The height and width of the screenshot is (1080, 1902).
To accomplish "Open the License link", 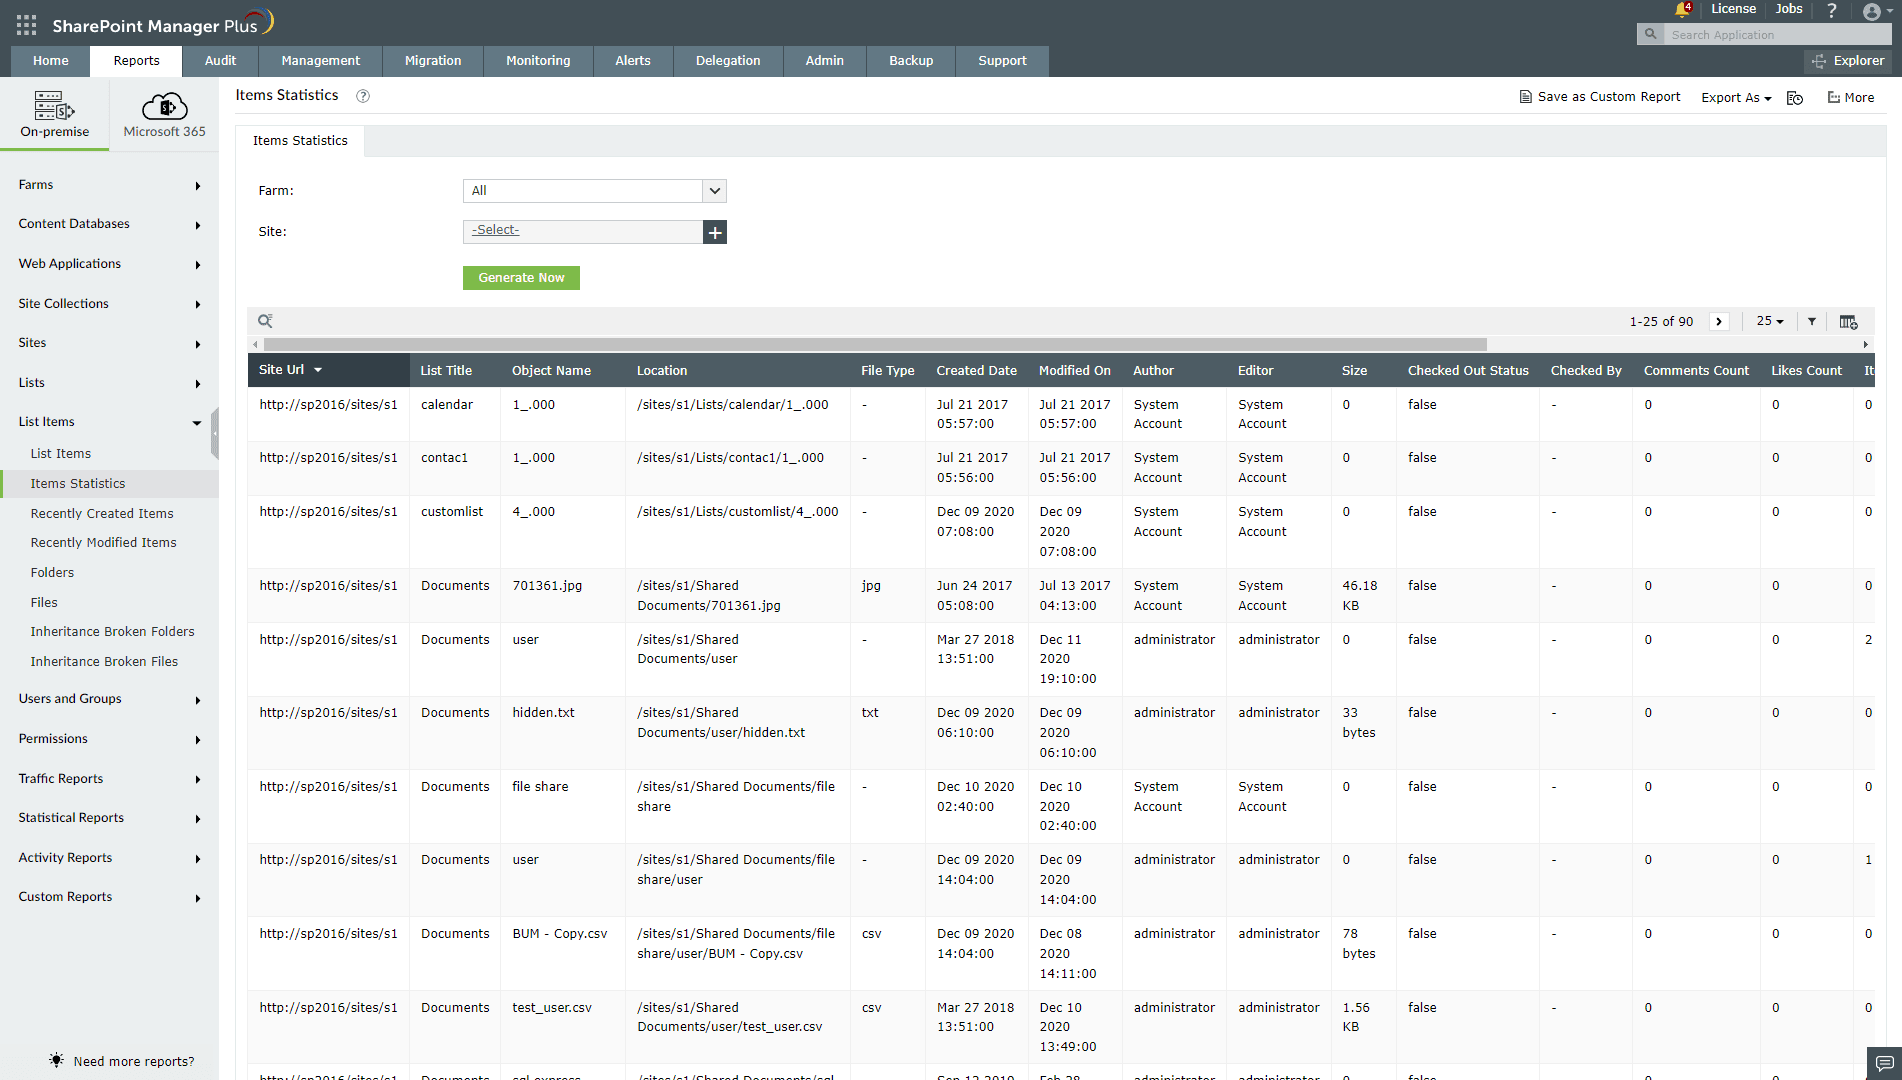I will 1733,9.
